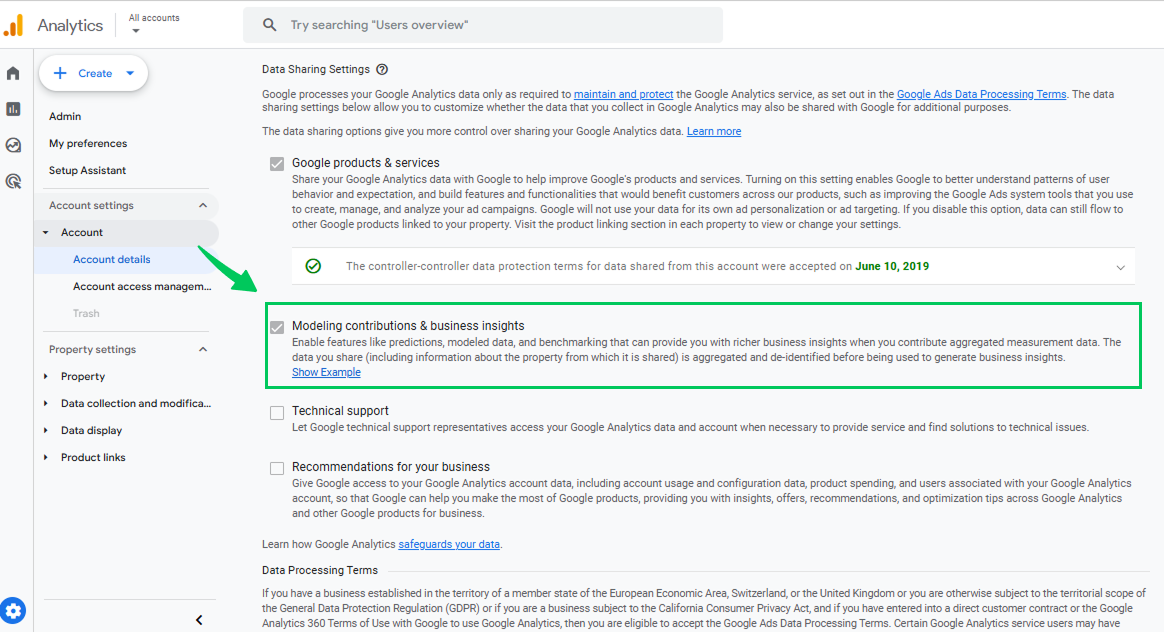
Task: Expand Data collection and modification arrow
Action: 46,403
